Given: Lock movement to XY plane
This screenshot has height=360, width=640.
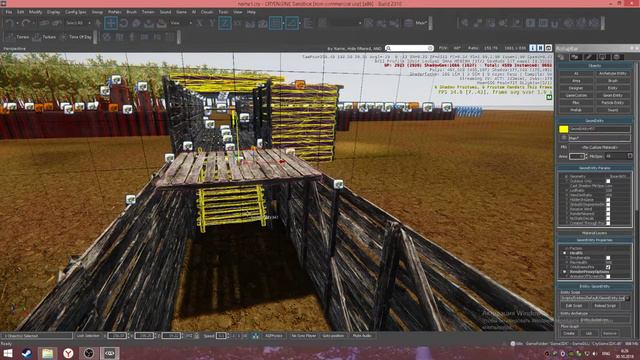Looking at the screenshot, I should 238,23.
